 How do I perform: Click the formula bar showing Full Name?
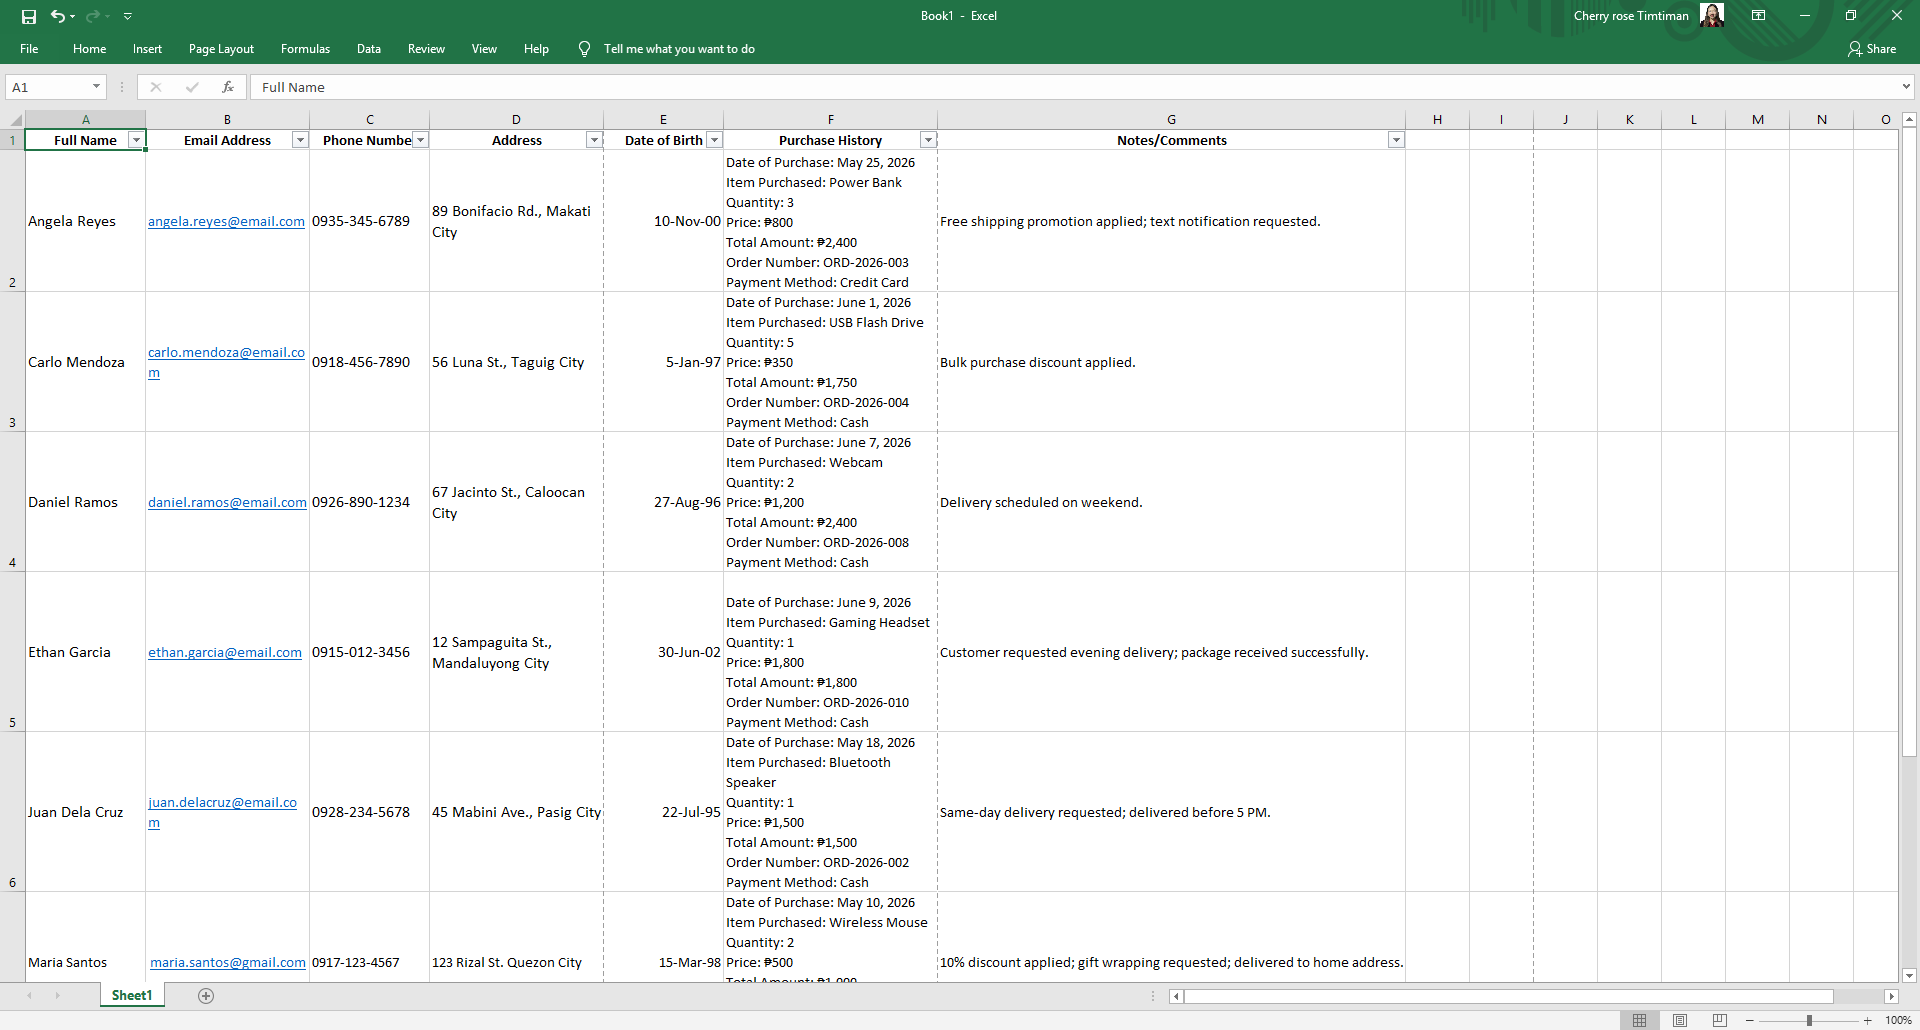tap(1075, 87)
